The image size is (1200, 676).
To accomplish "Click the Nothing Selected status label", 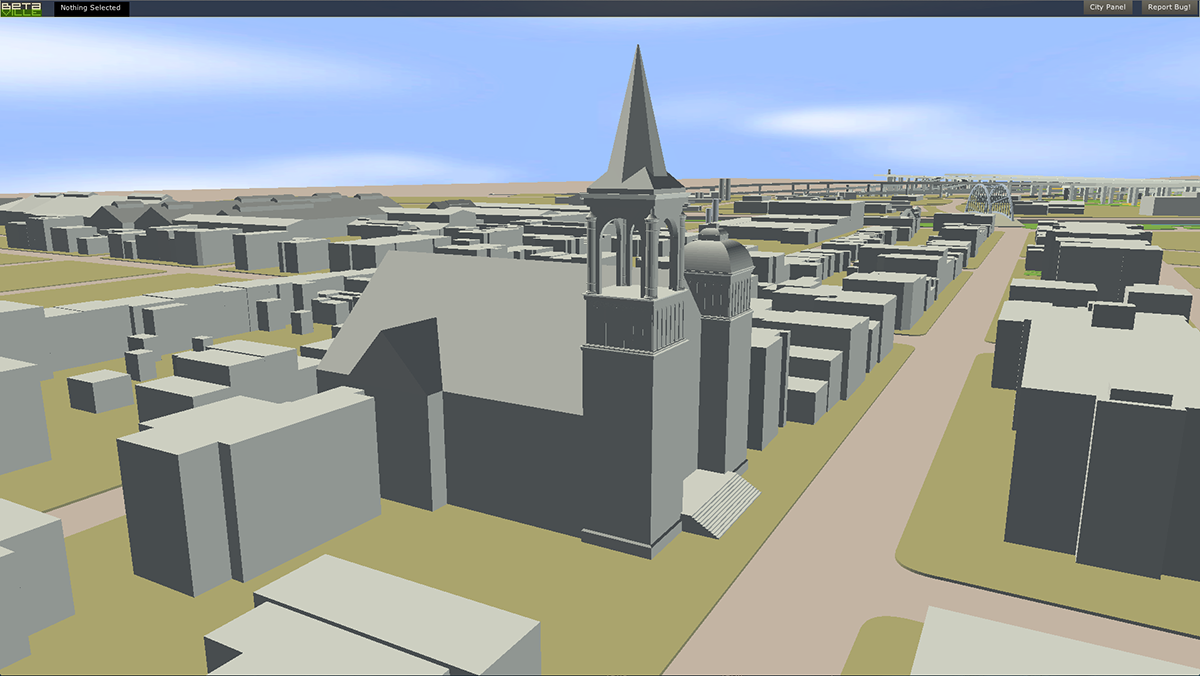I will click(90, 8).
